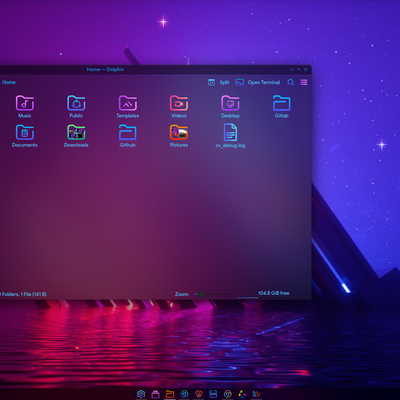Click the Home — Dolphin title bar
Screen dimensions: 400x400
coord(105,69)
